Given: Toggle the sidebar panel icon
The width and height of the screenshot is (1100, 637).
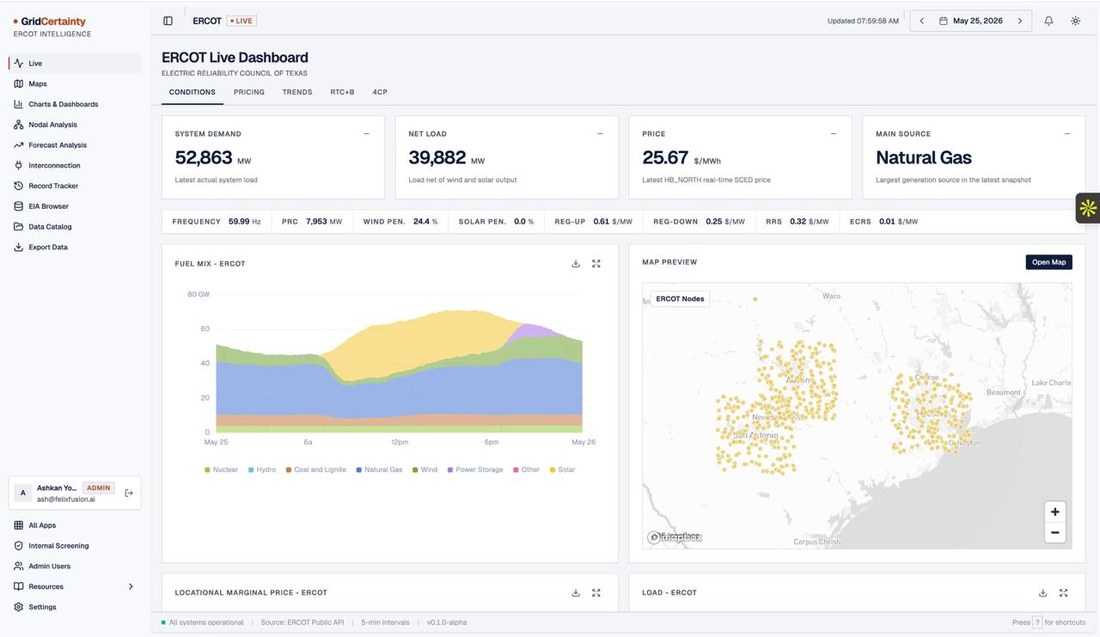Looking at the screenshot, I should (168, 21).
